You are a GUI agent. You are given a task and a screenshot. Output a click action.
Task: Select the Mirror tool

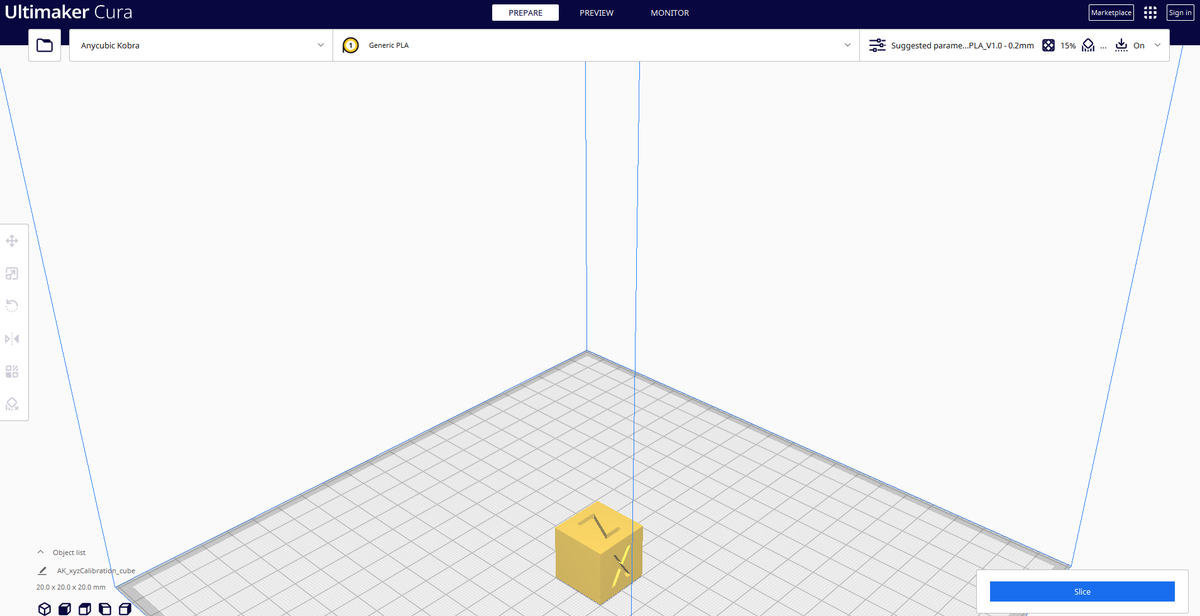(12, 339)
